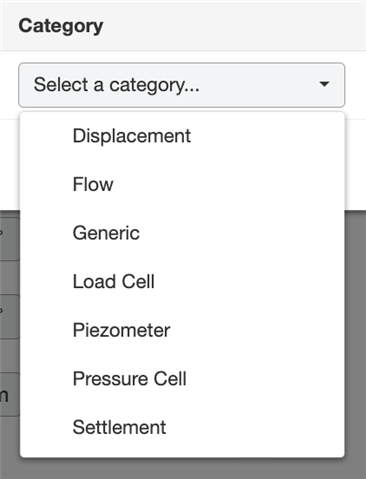Dismiss the list via gray backdrop below menu
Viewport: 366px width, 479px height.
pos(183,469)
